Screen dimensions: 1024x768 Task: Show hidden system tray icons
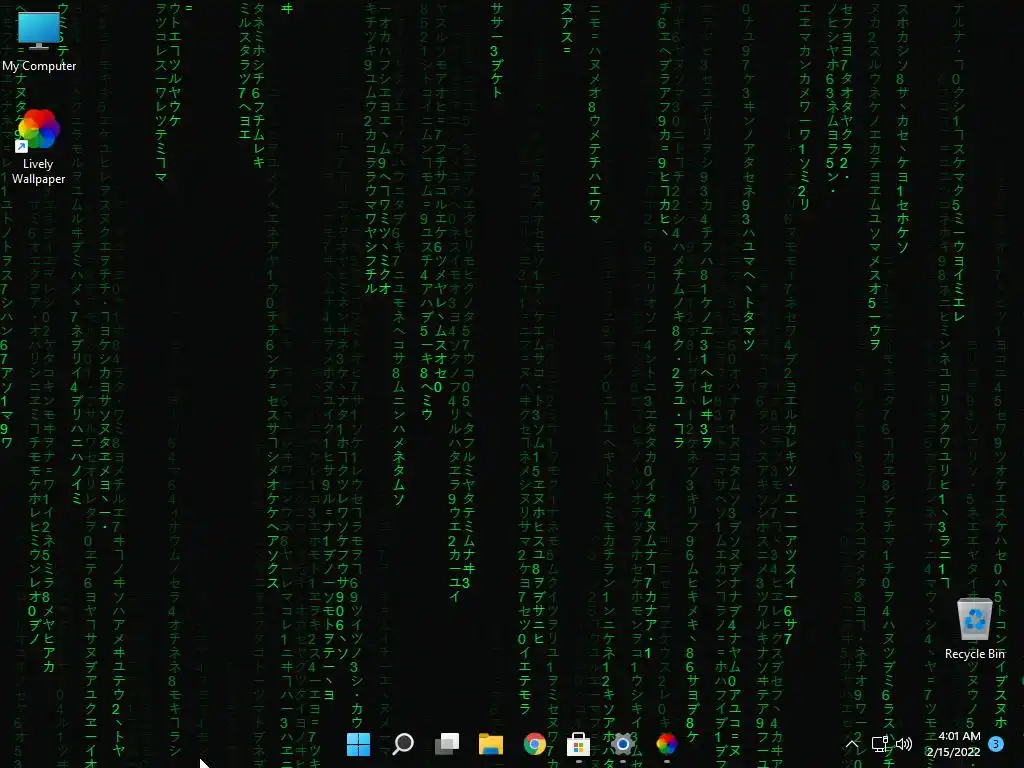tap(852, 744)
